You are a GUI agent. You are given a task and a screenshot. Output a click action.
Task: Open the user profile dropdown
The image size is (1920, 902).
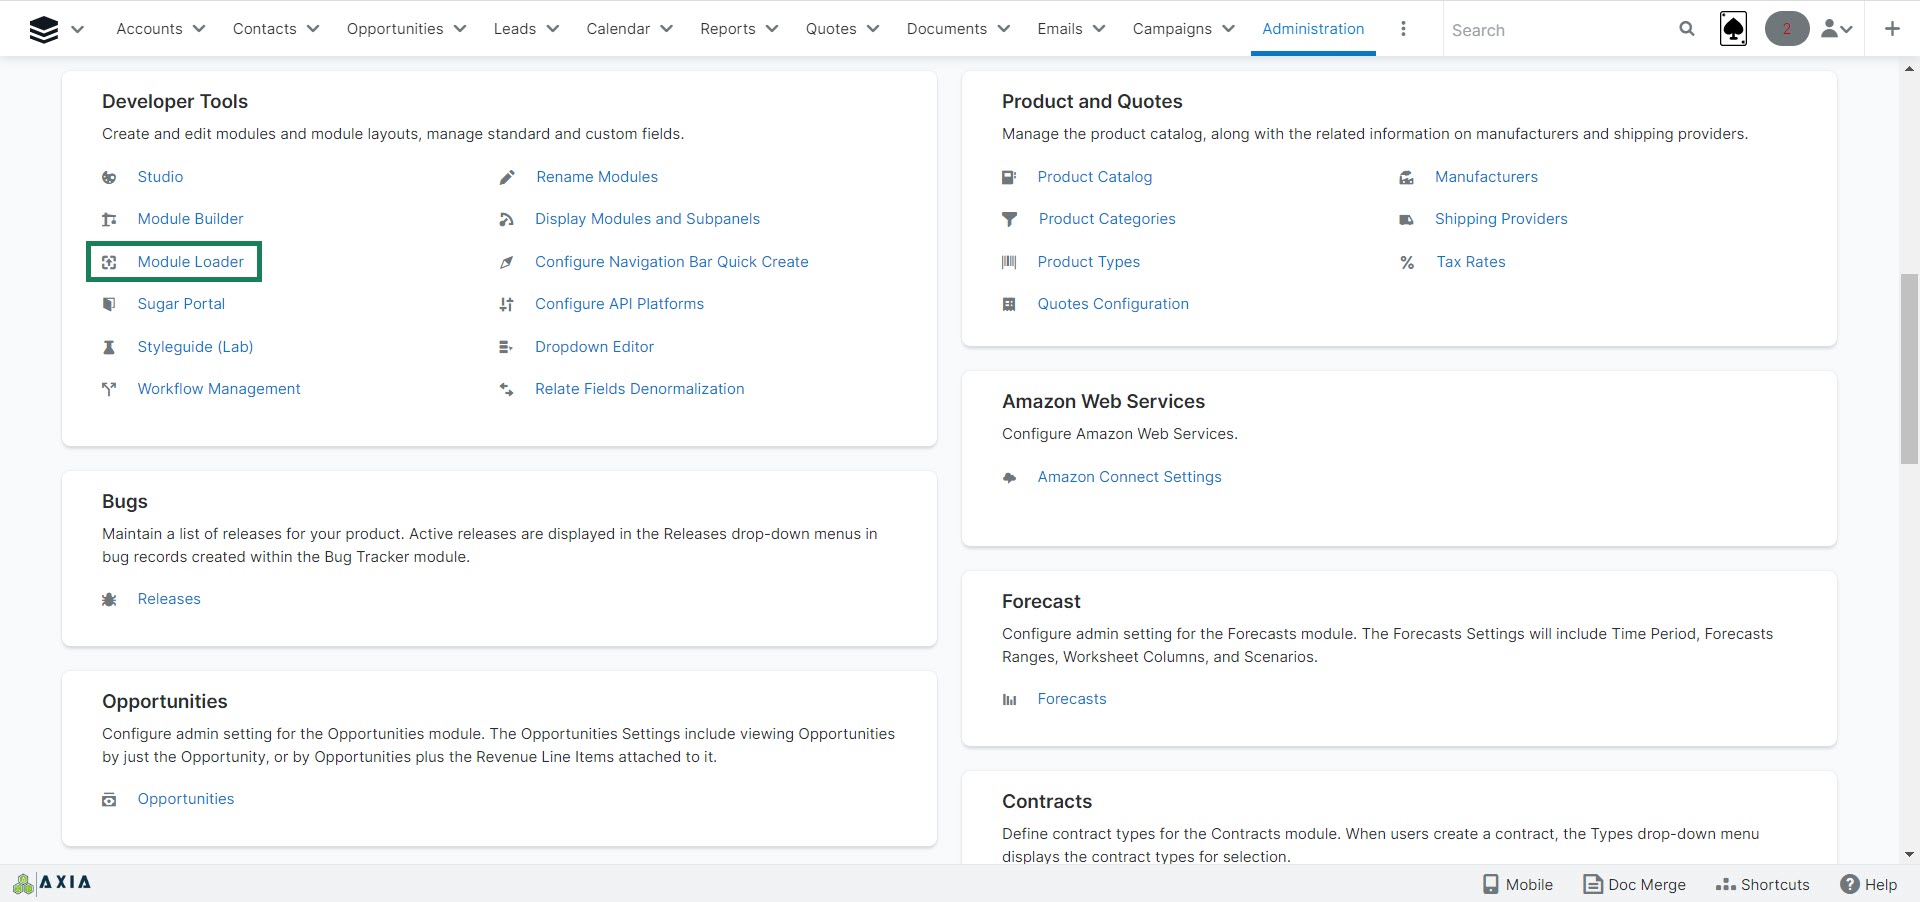(x=1836, y=29)
